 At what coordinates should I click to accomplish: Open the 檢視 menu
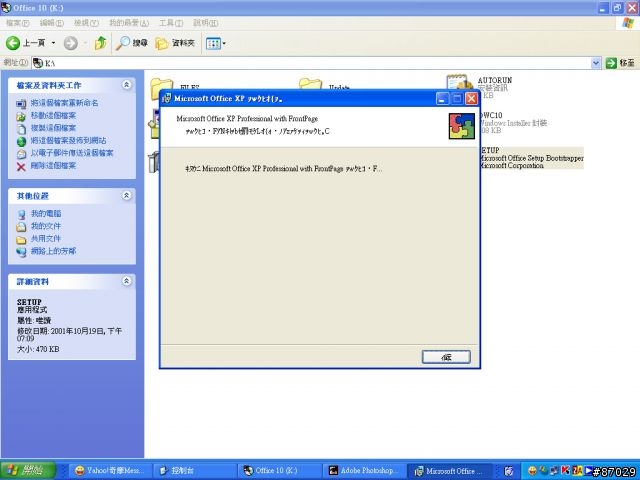(86, 23)
